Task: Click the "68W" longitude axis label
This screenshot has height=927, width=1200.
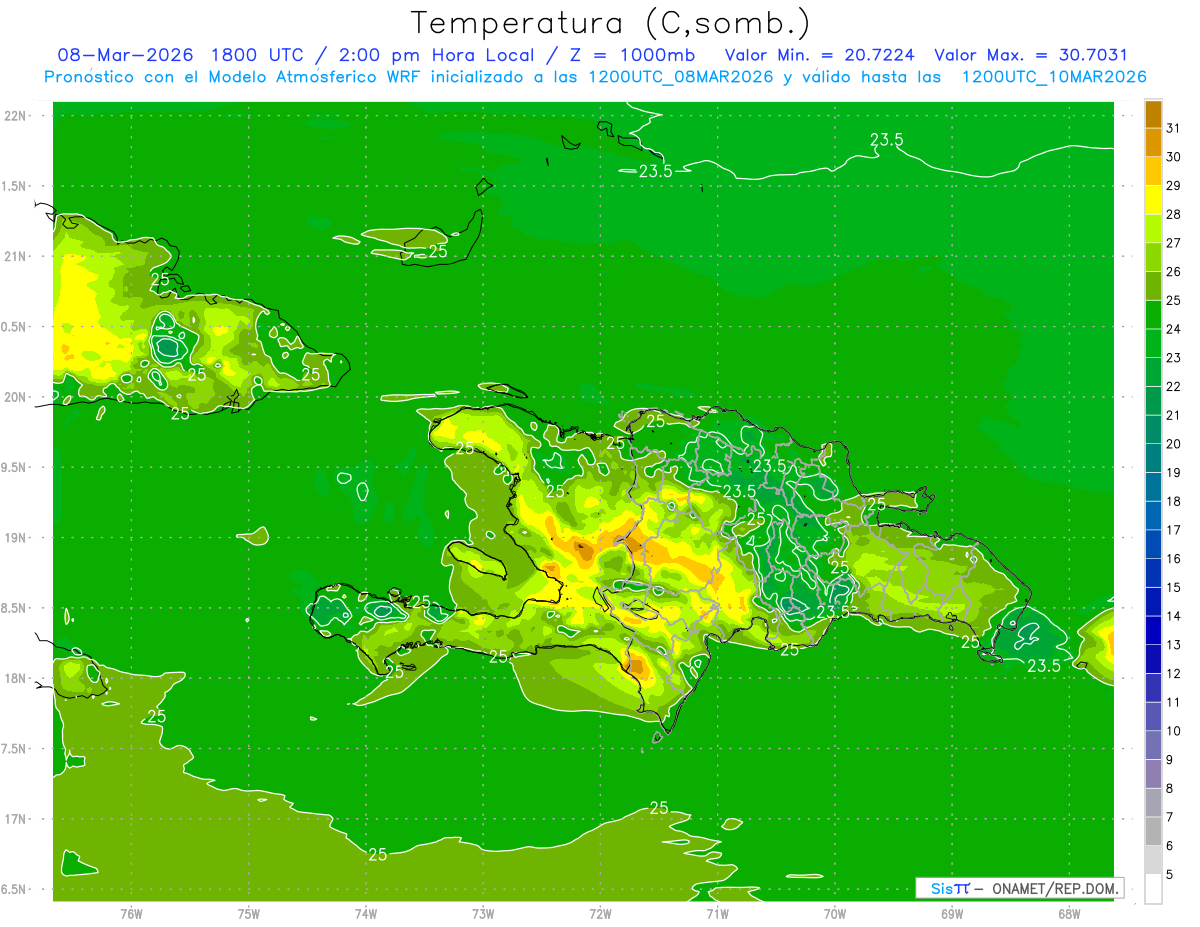Action: tap(1069, 914)
